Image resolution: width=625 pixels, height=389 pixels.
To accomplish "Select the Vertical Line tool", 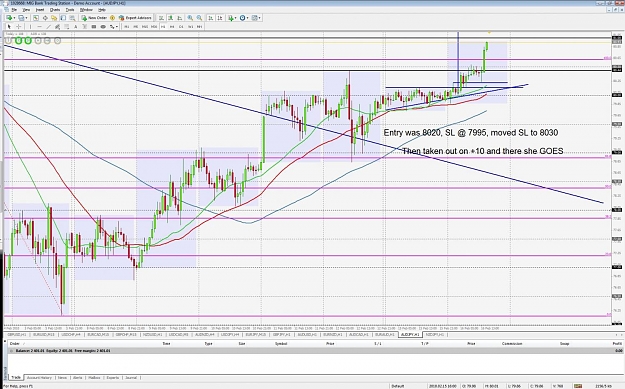I will [30, 27].
